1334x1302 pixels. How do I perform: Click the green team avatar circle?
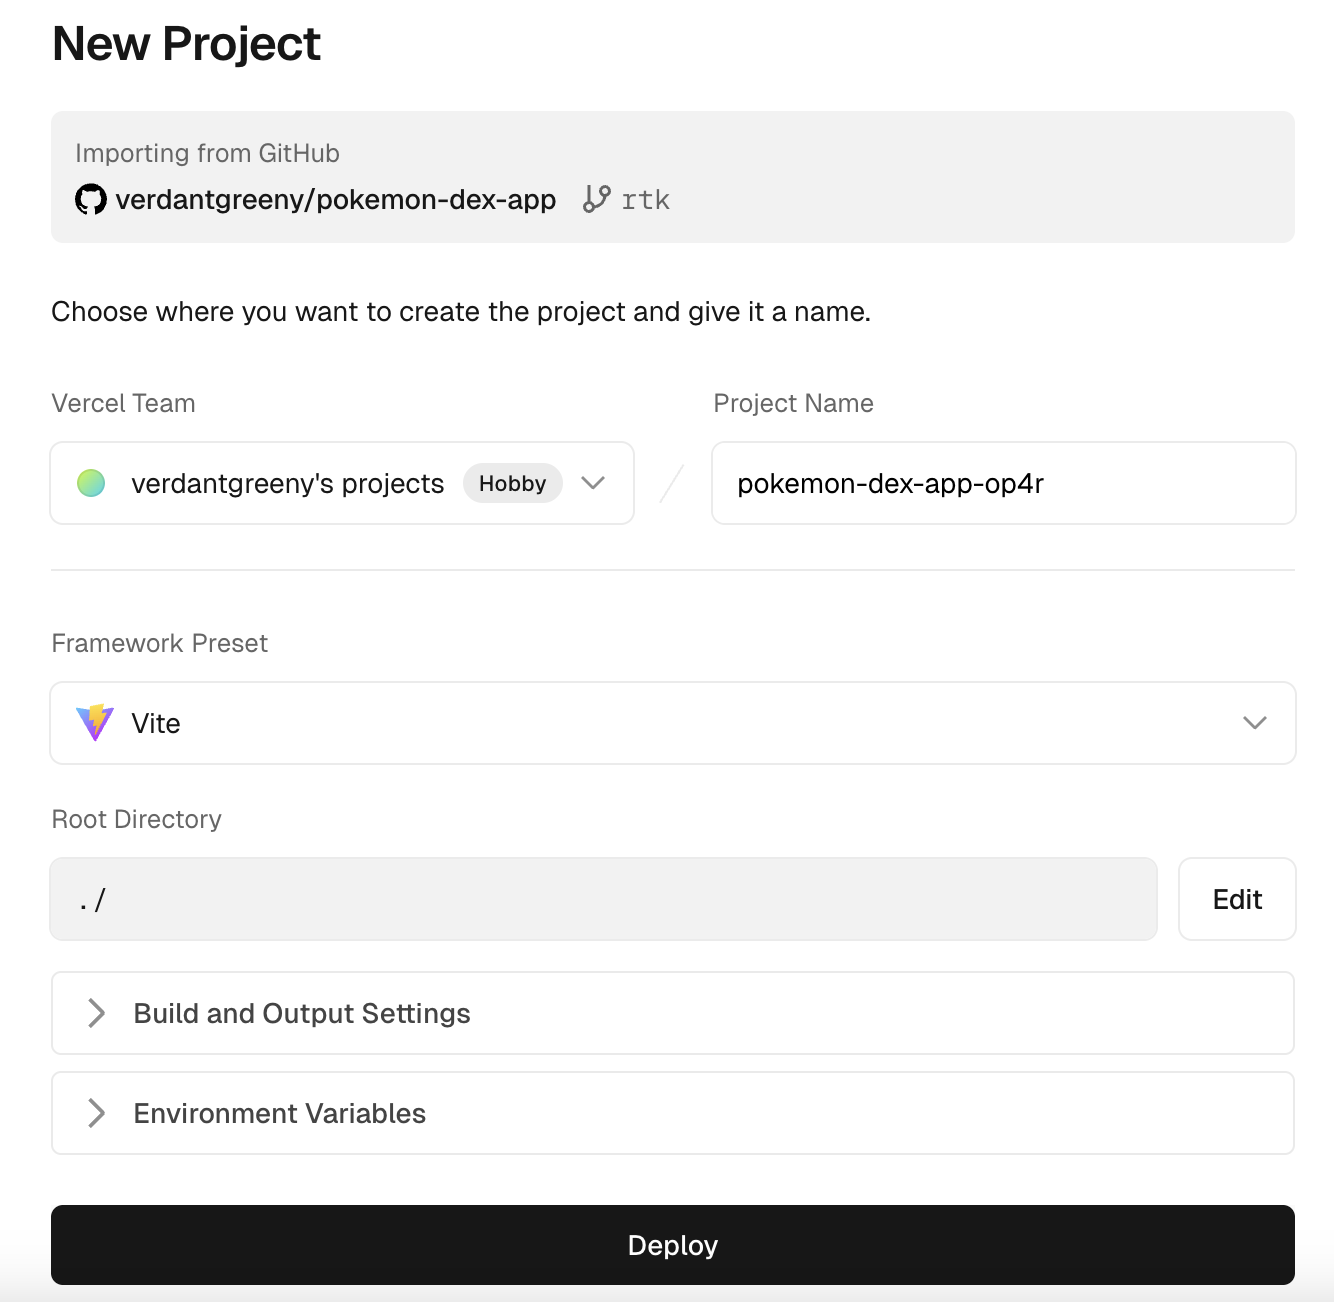(91, 483)
